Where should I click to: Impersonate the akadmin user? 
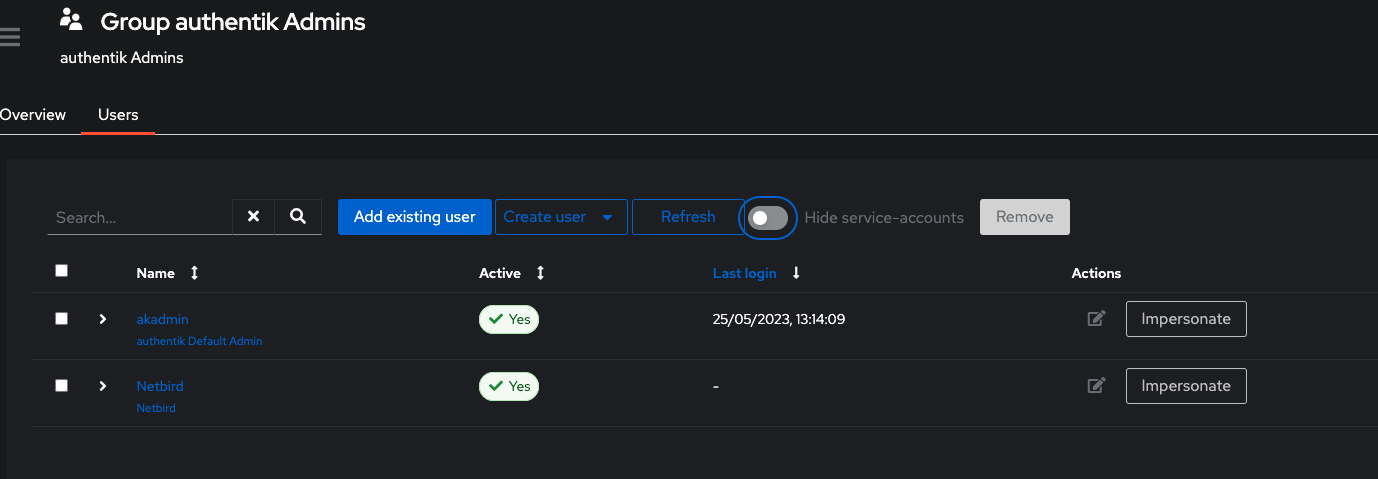click(x=1185, y=319)
